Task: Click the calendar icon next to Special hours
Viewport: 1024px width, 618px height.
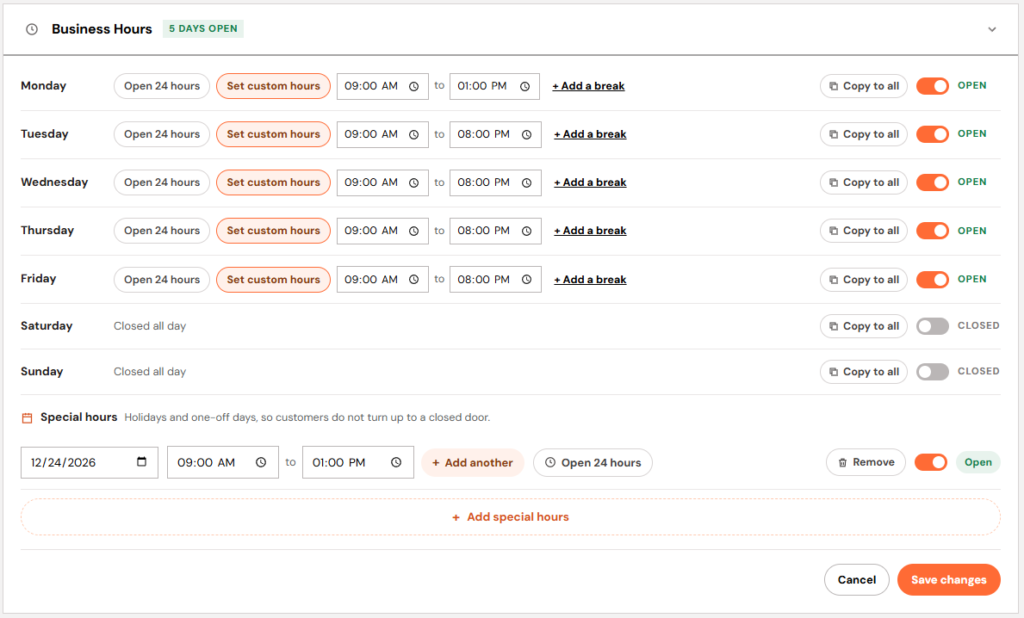Action: pos(27,418)
